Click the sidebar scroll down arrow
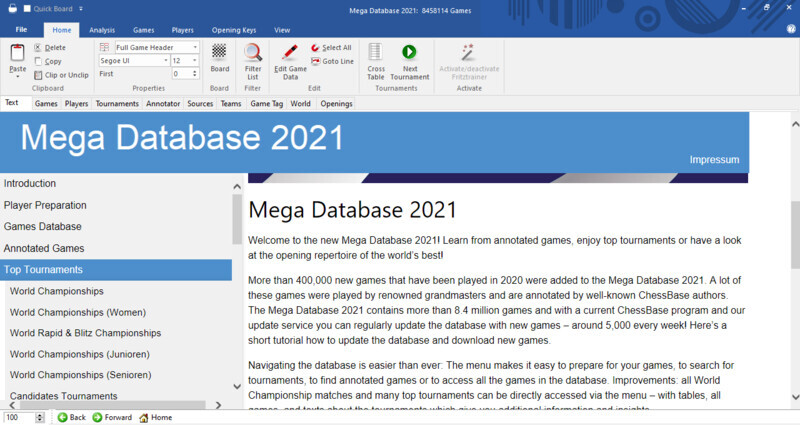 237,387
